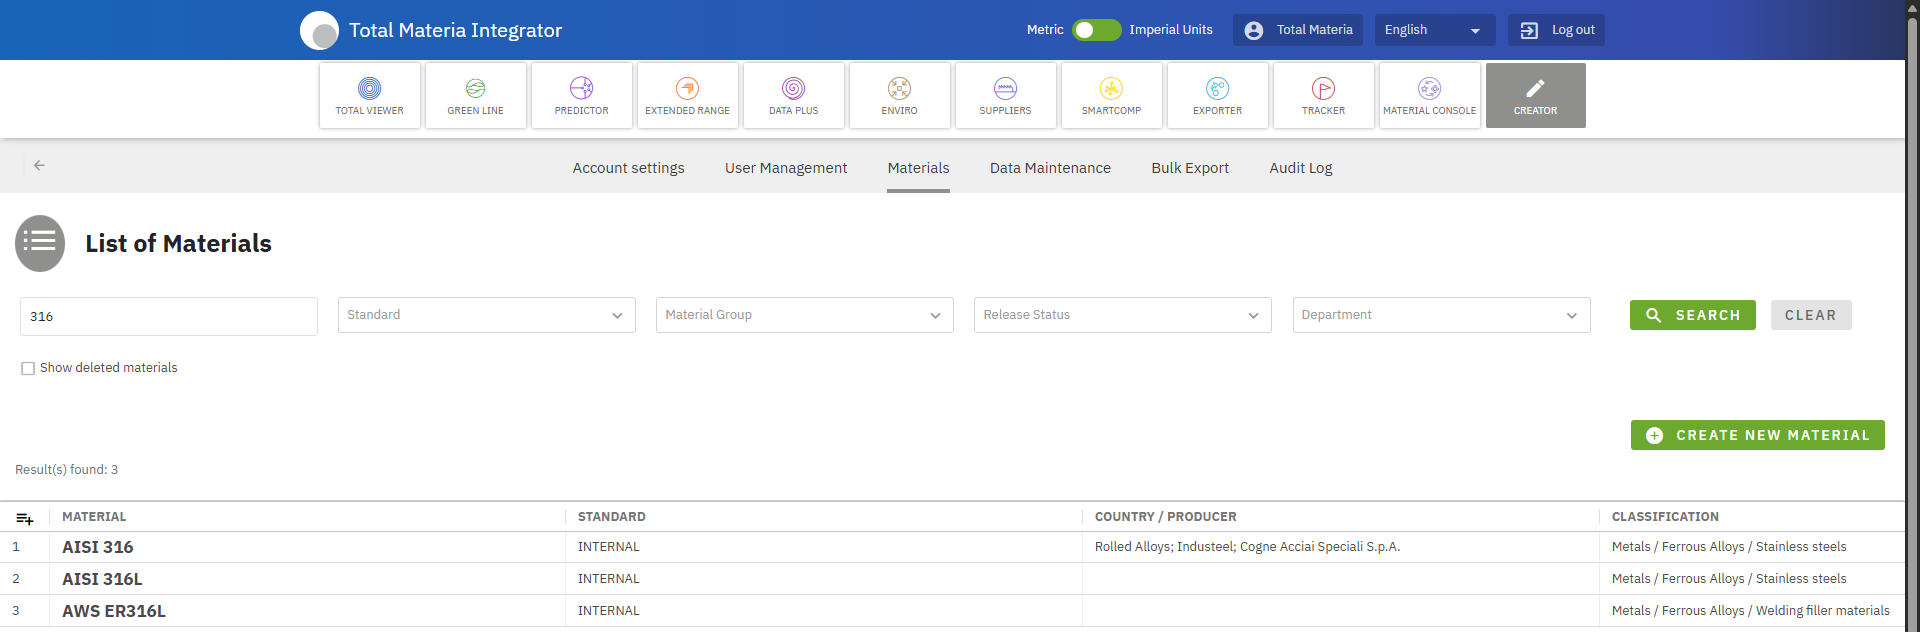Viewport: 1920px width, 632px height.
Task: Click the column settings icon in table header
Action: [25, 518]
